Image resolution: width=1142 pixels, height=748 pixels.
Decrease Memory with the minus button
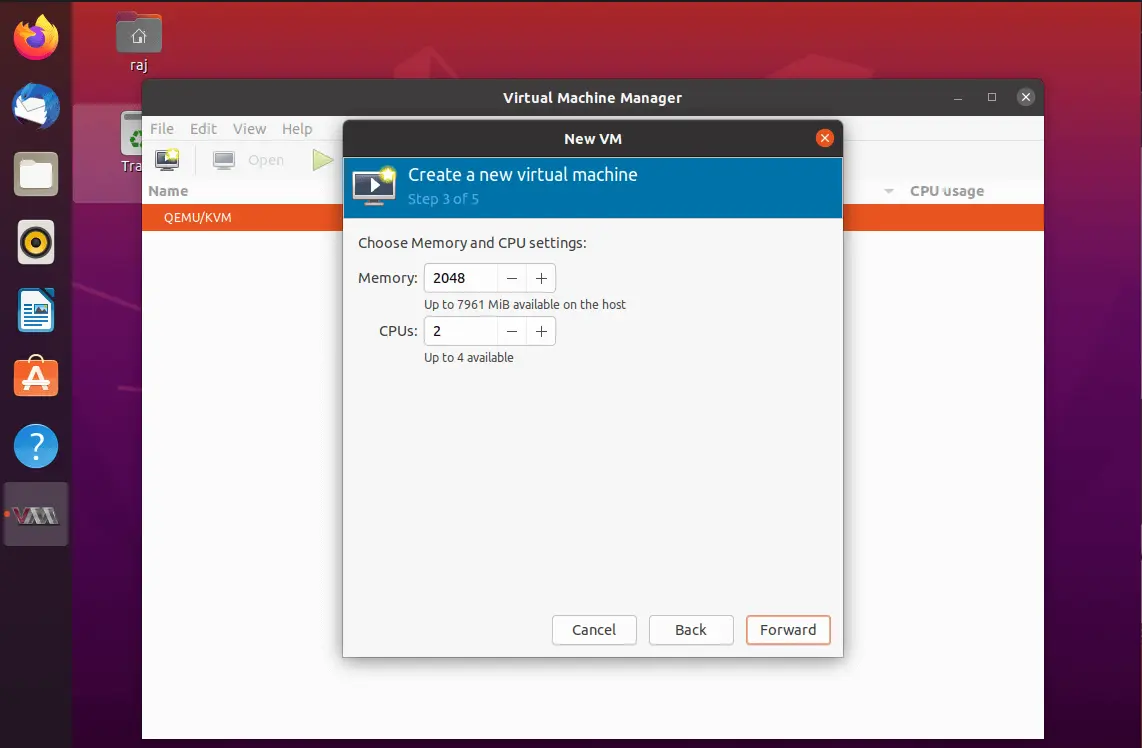(512, 278)
